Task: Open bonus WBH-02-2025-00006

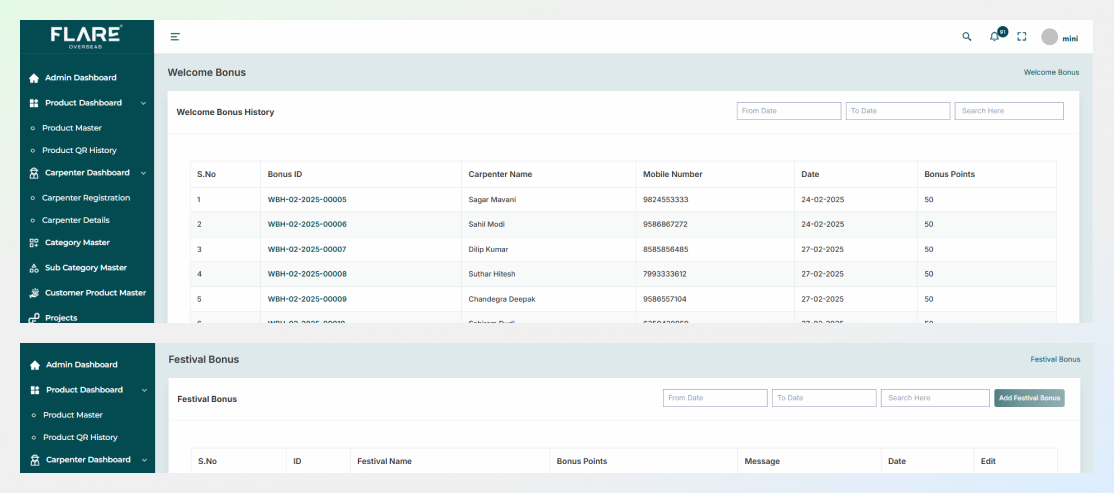Action: (307, 224)
